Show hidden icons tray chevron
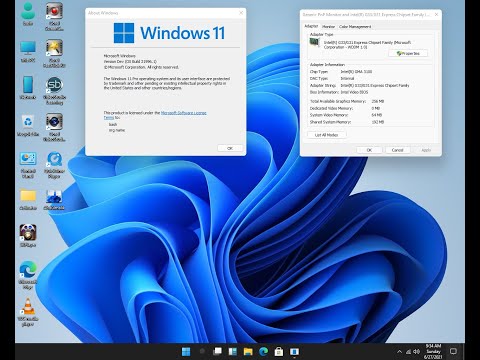480x360 pixels. [x=399, y=352]
